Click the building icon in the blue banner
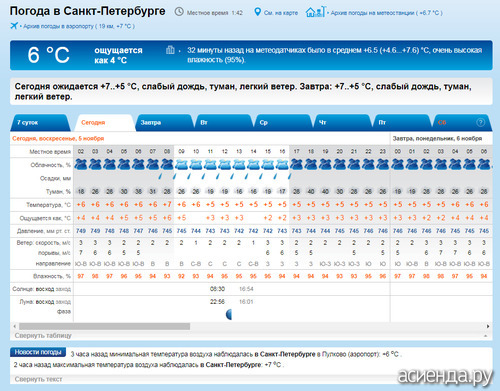Image resolution: width=500 pixels, height=391 pixels. pyautogui.click(x=170, y=50)
